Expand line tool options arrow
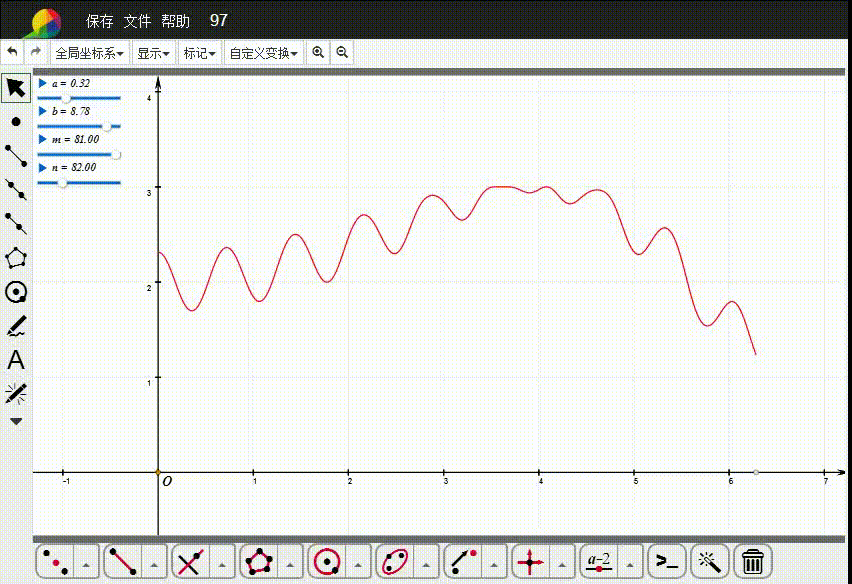 click(x=154, y=563)
